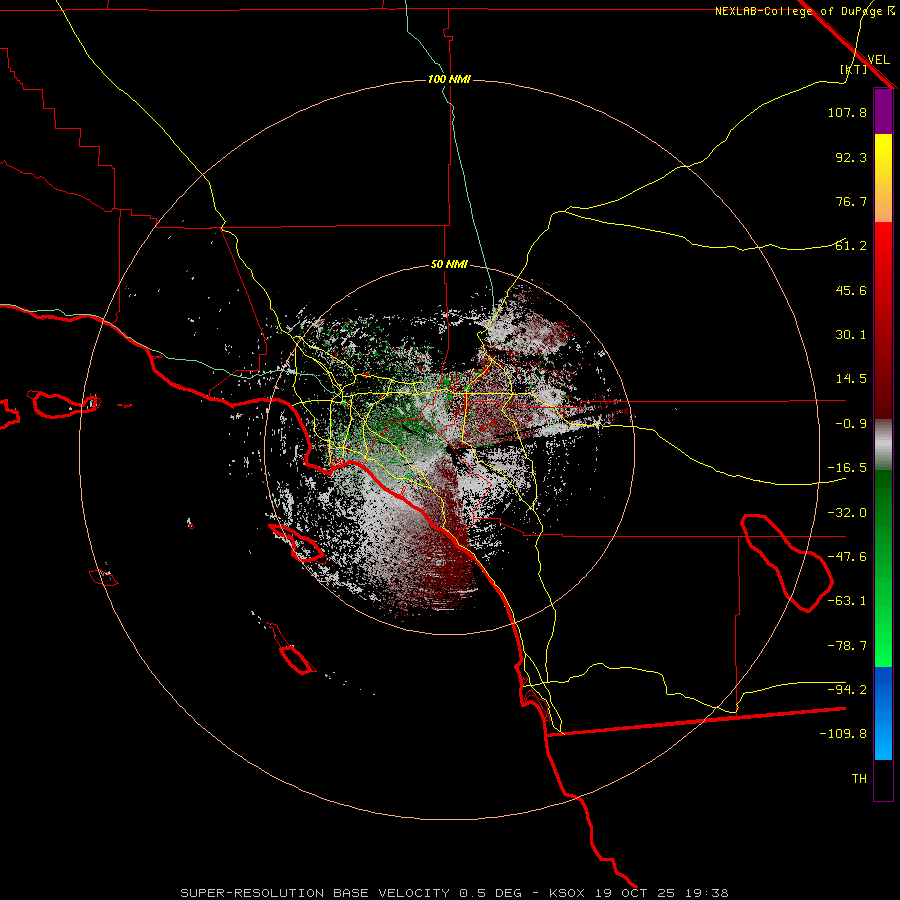Screen dimensions: 900x900
Task: Click the 100 NMI range ring label
Action: pyautogui.click(x=449, y=79)
